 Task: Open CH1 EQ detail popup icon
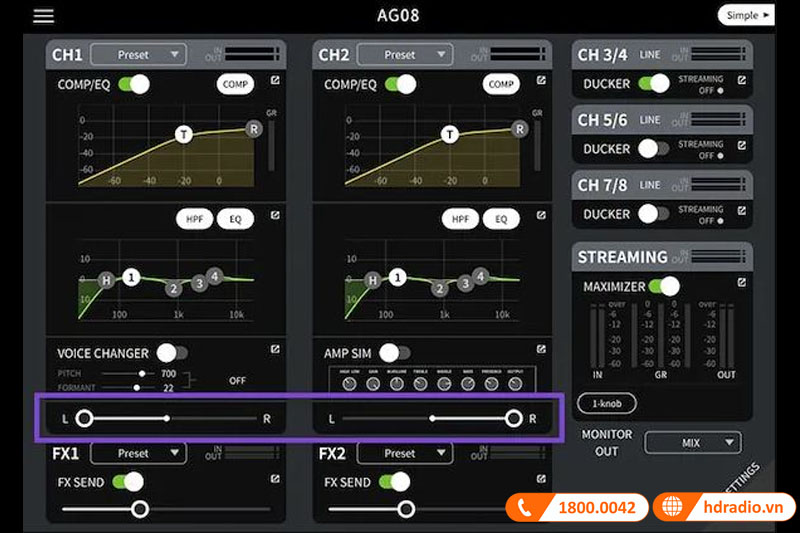pyautogui.click(x=275, y=215)
